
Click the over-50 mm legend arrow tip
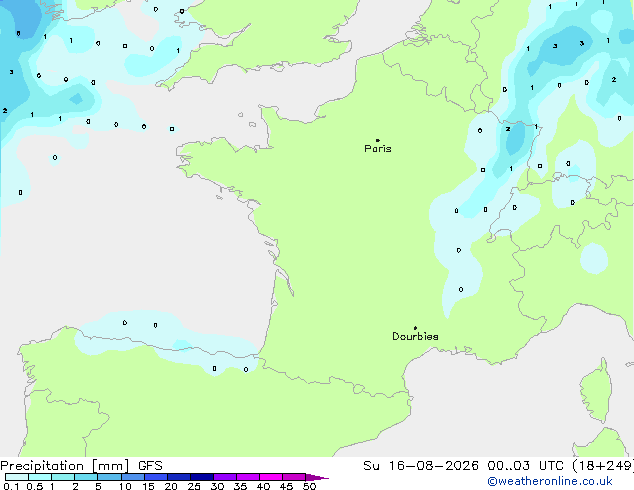[317, 477]
